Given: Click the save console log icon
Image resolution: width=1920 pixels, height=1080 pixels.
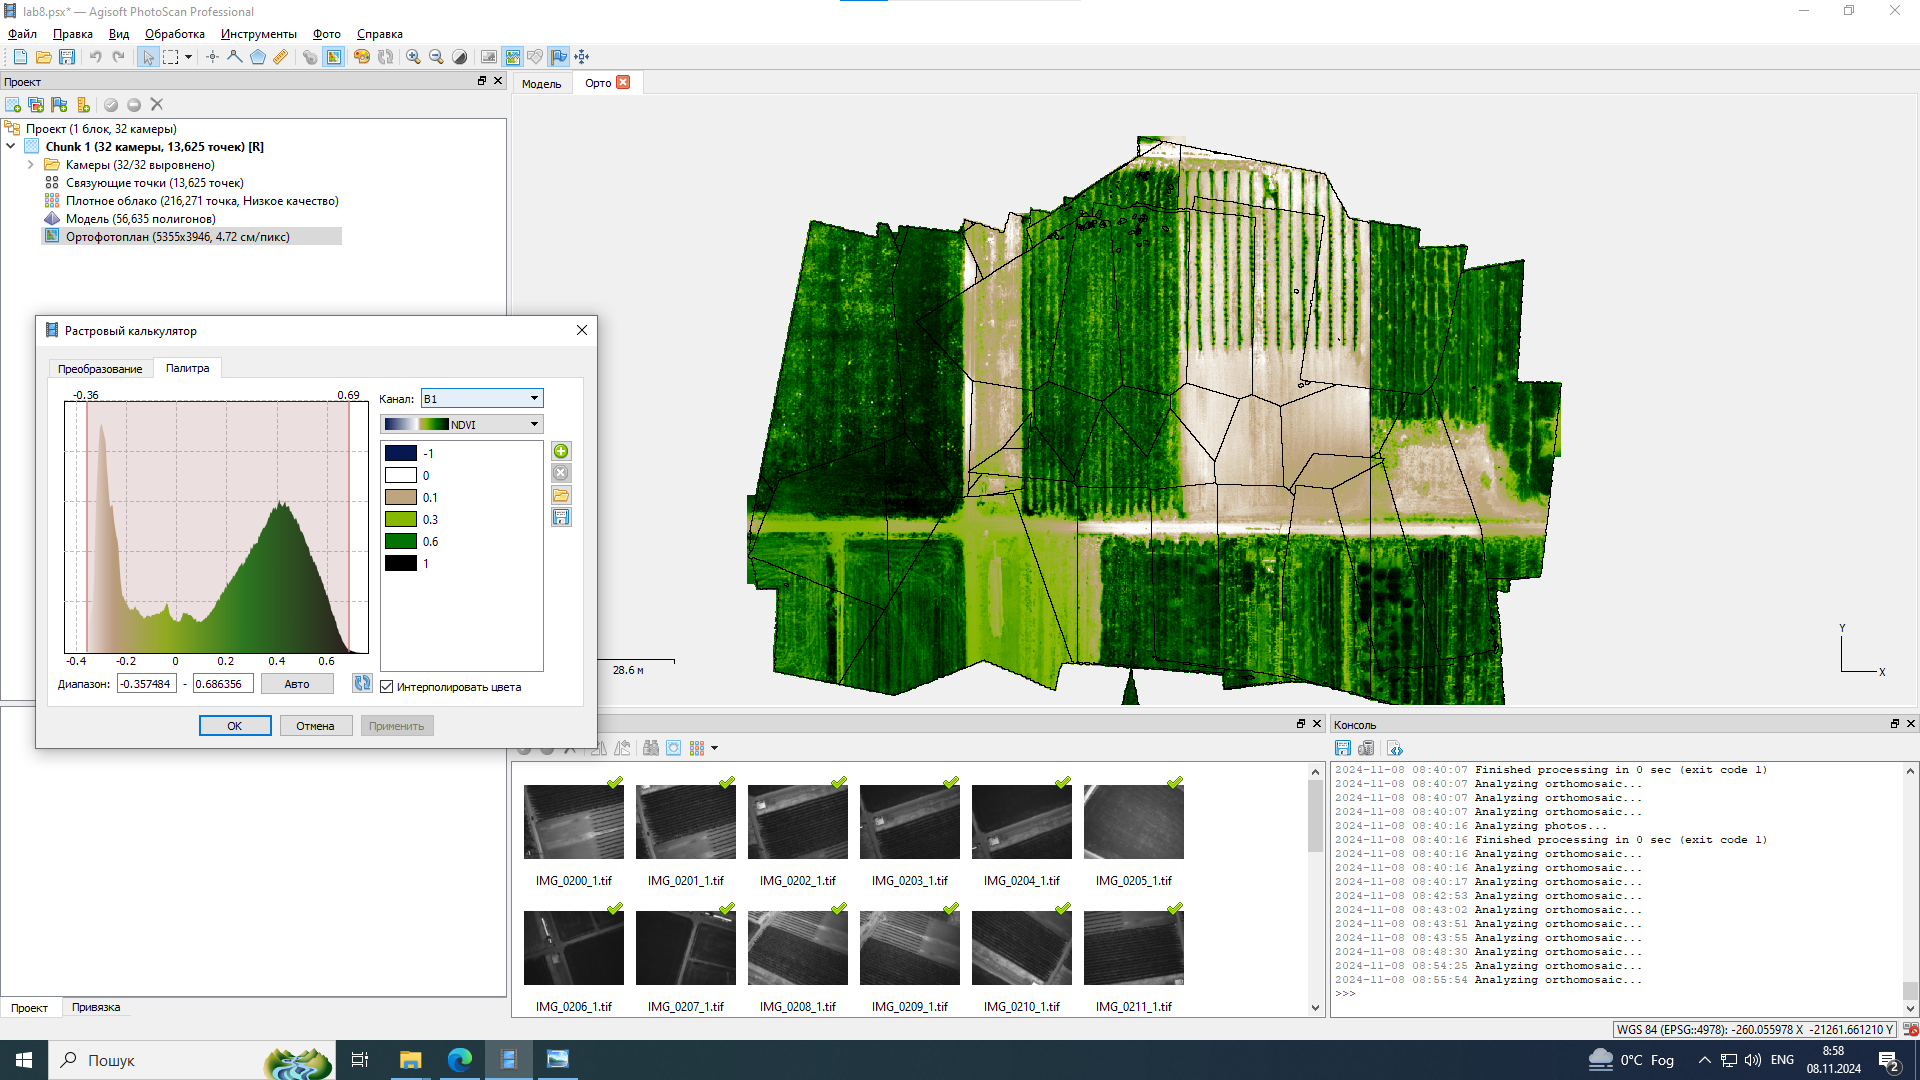Looking at the screenshot, I should point(1343,749).
